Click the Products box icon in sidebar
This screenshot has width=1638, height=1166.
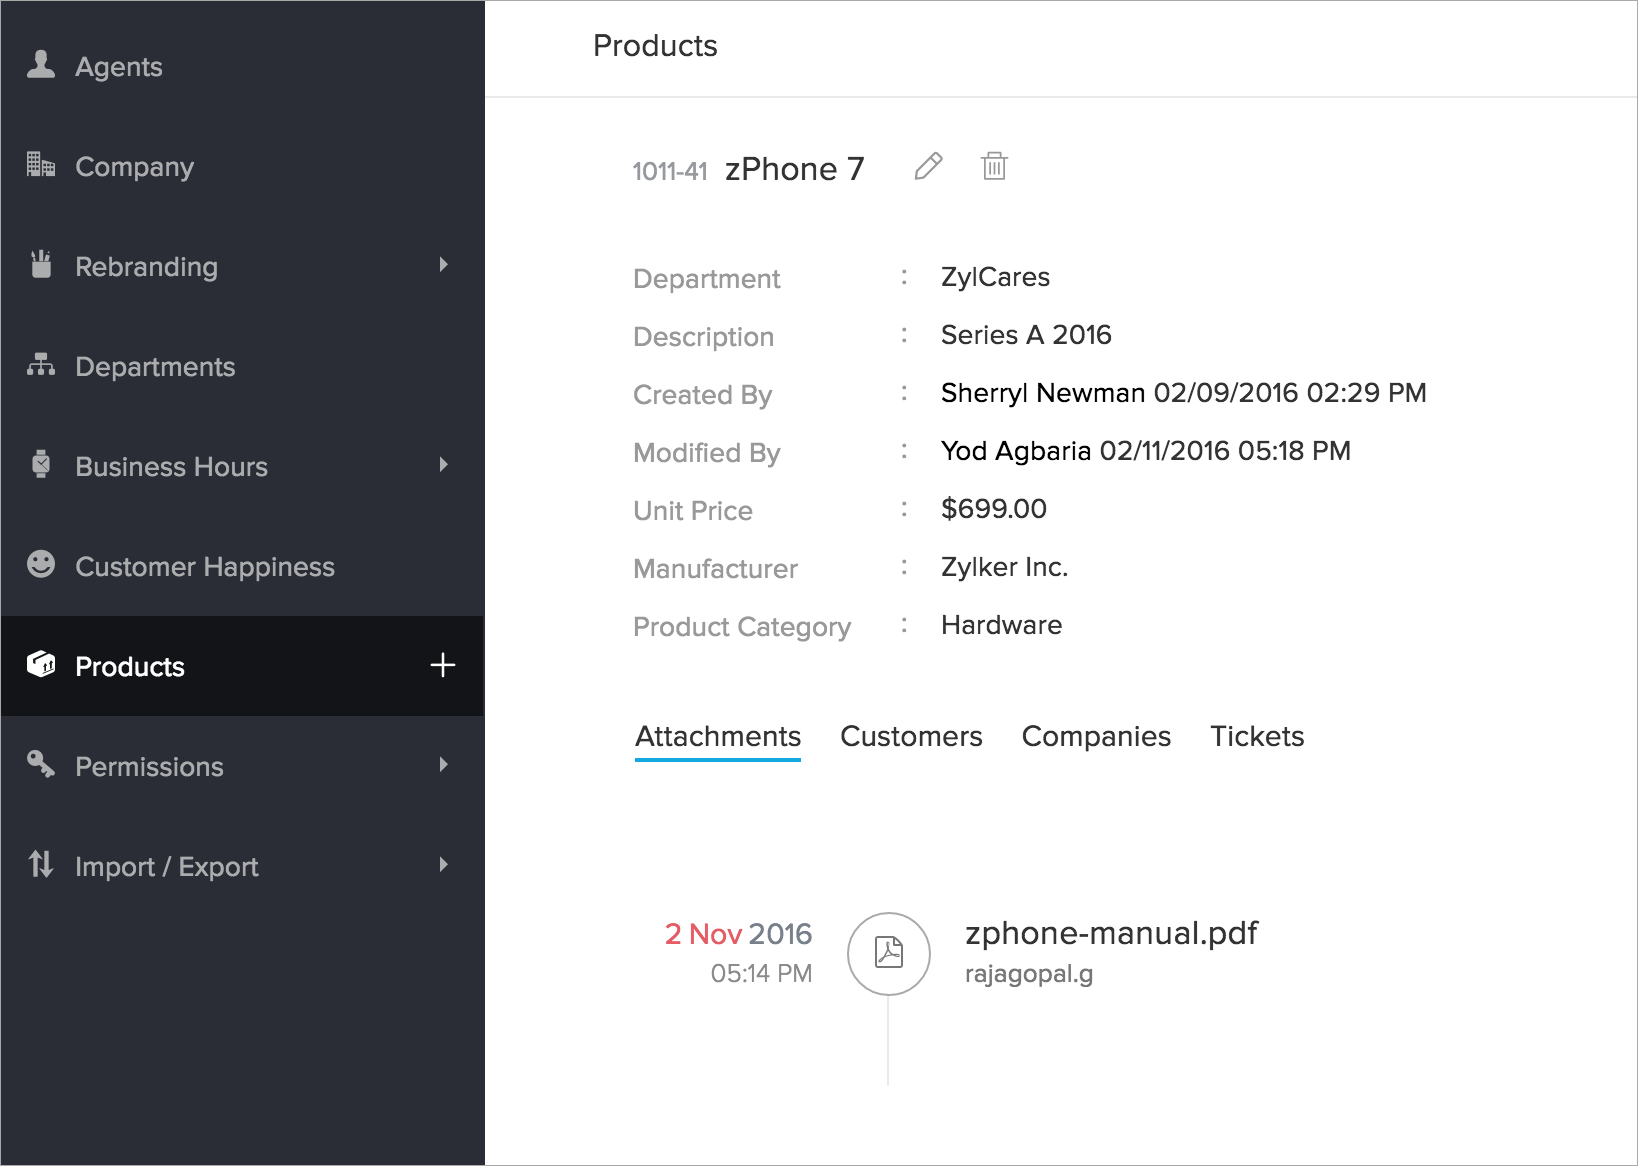point(41,664)
